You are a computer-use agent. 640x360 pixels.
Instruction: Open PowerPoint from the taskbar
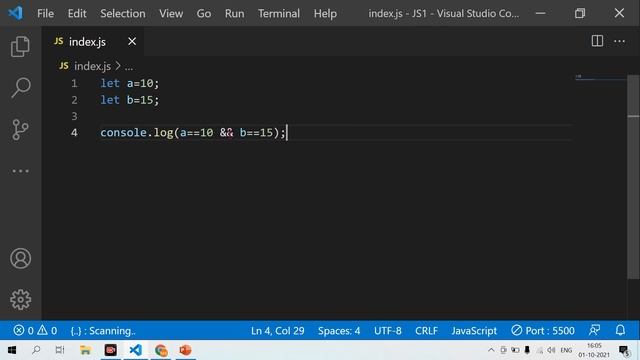(x=186, y=350)
